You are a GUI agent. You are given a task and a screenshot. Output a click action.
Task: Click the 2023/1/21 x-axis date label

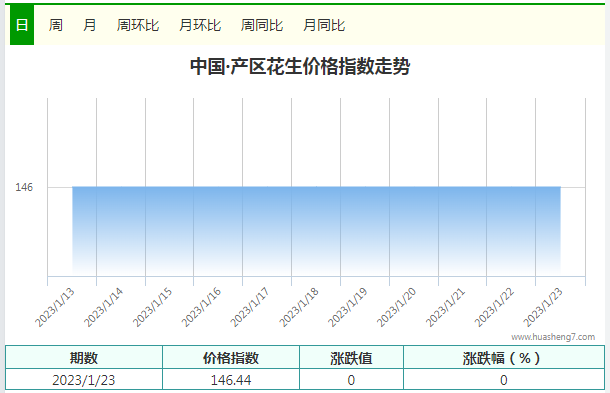[445, 307]
